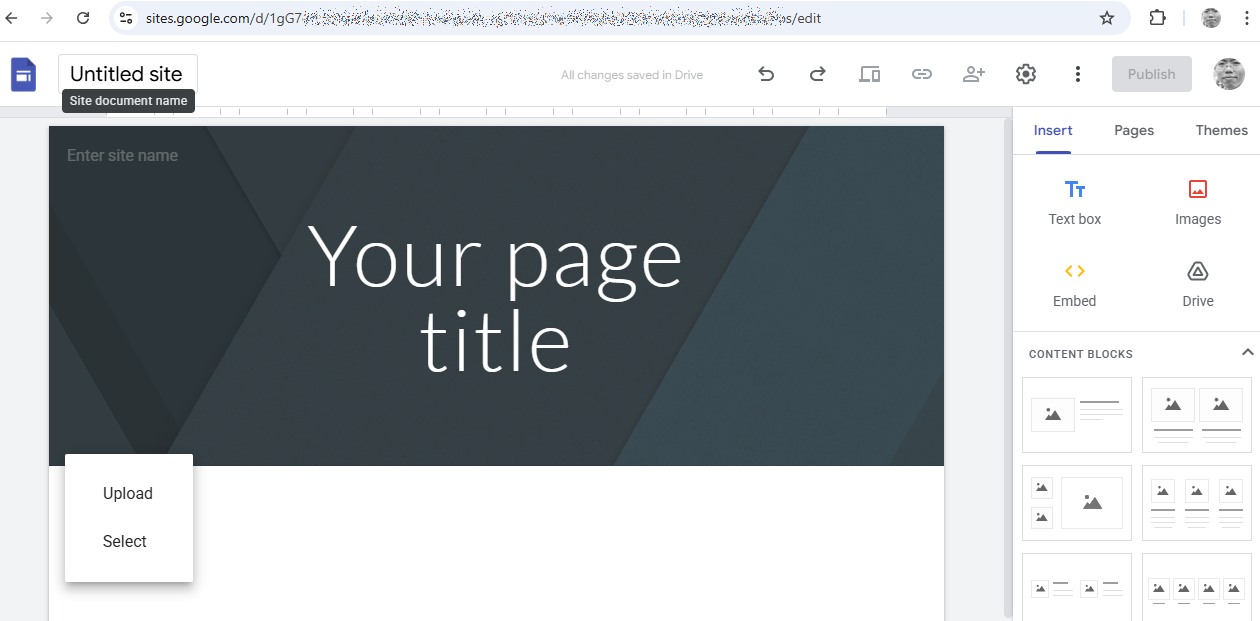Choose Upload from the popup menu

pyautogui.click(x=128, y=493)
